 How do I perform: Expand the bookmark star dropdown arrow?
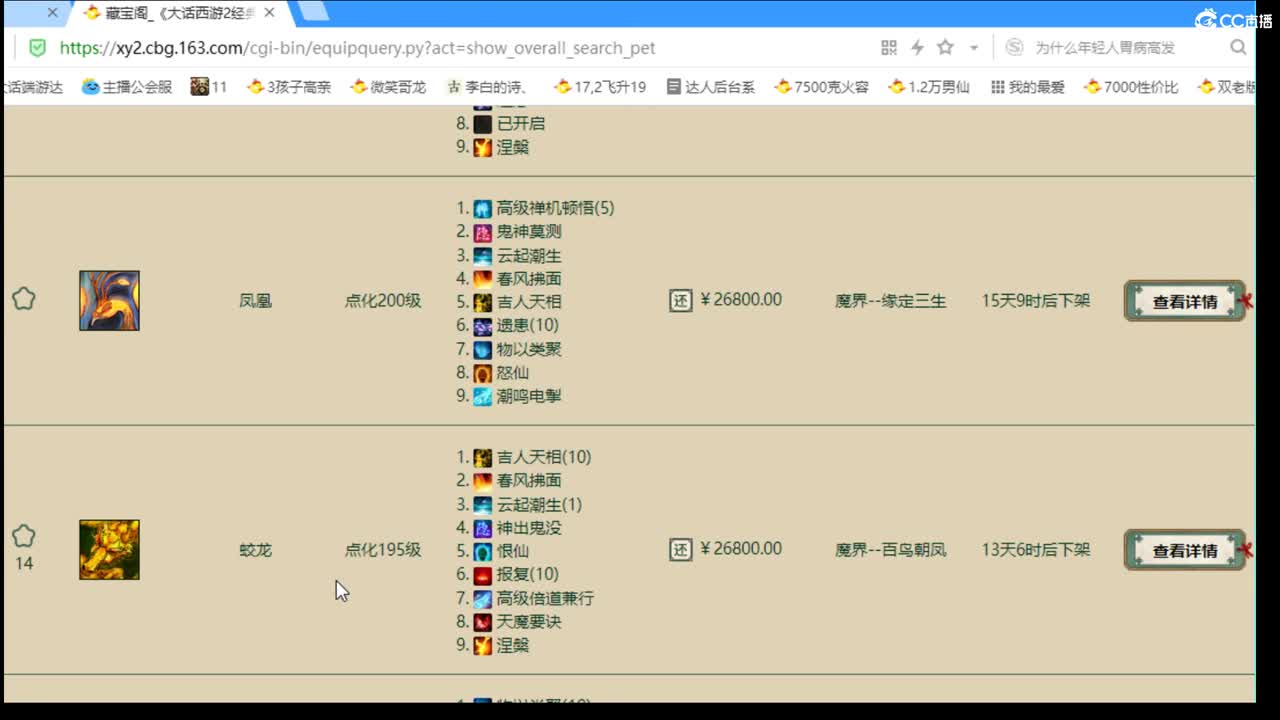[x=973, y=48]
